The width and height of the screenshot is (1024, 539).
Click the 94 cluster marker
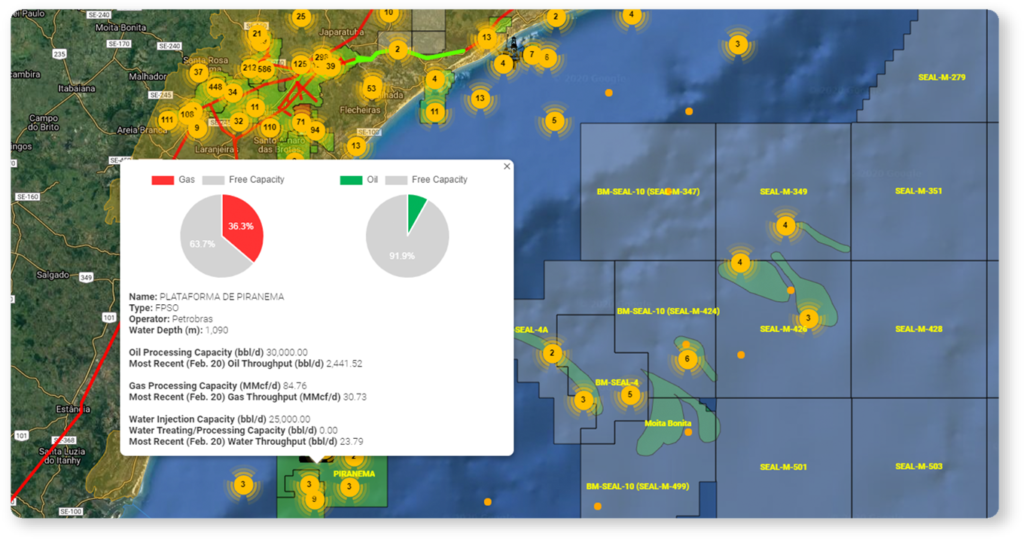(x=315, y=130)
